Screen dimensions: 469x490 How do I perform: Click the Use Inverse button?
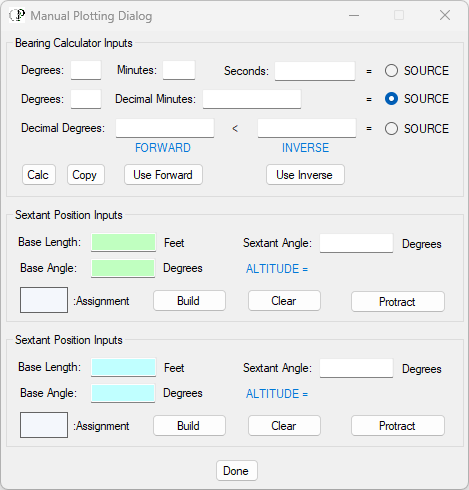click(x=305, y=175)
